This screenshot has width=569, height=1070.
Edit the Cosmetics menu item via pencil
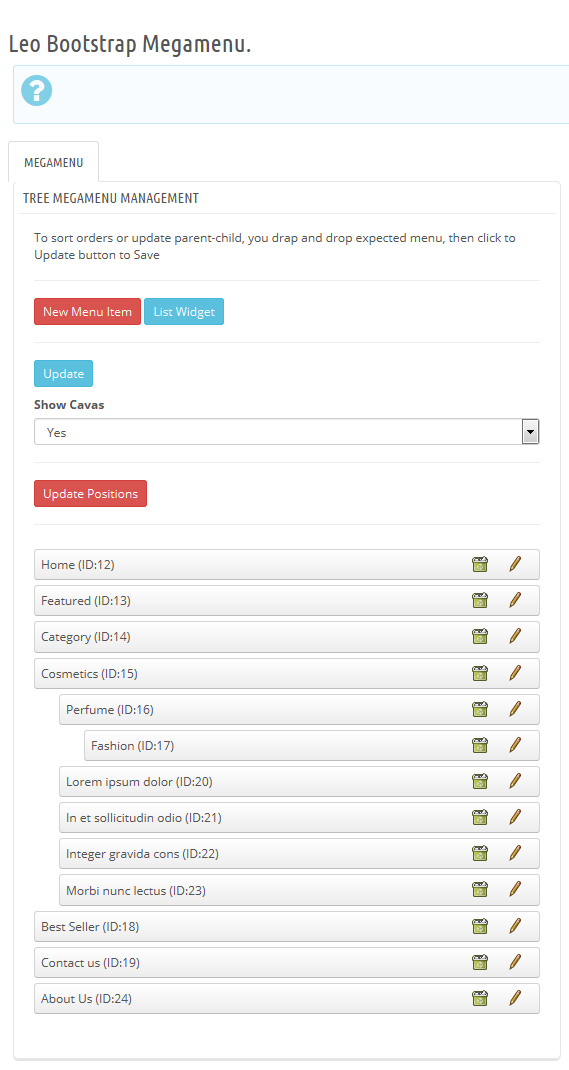(515, 674)
